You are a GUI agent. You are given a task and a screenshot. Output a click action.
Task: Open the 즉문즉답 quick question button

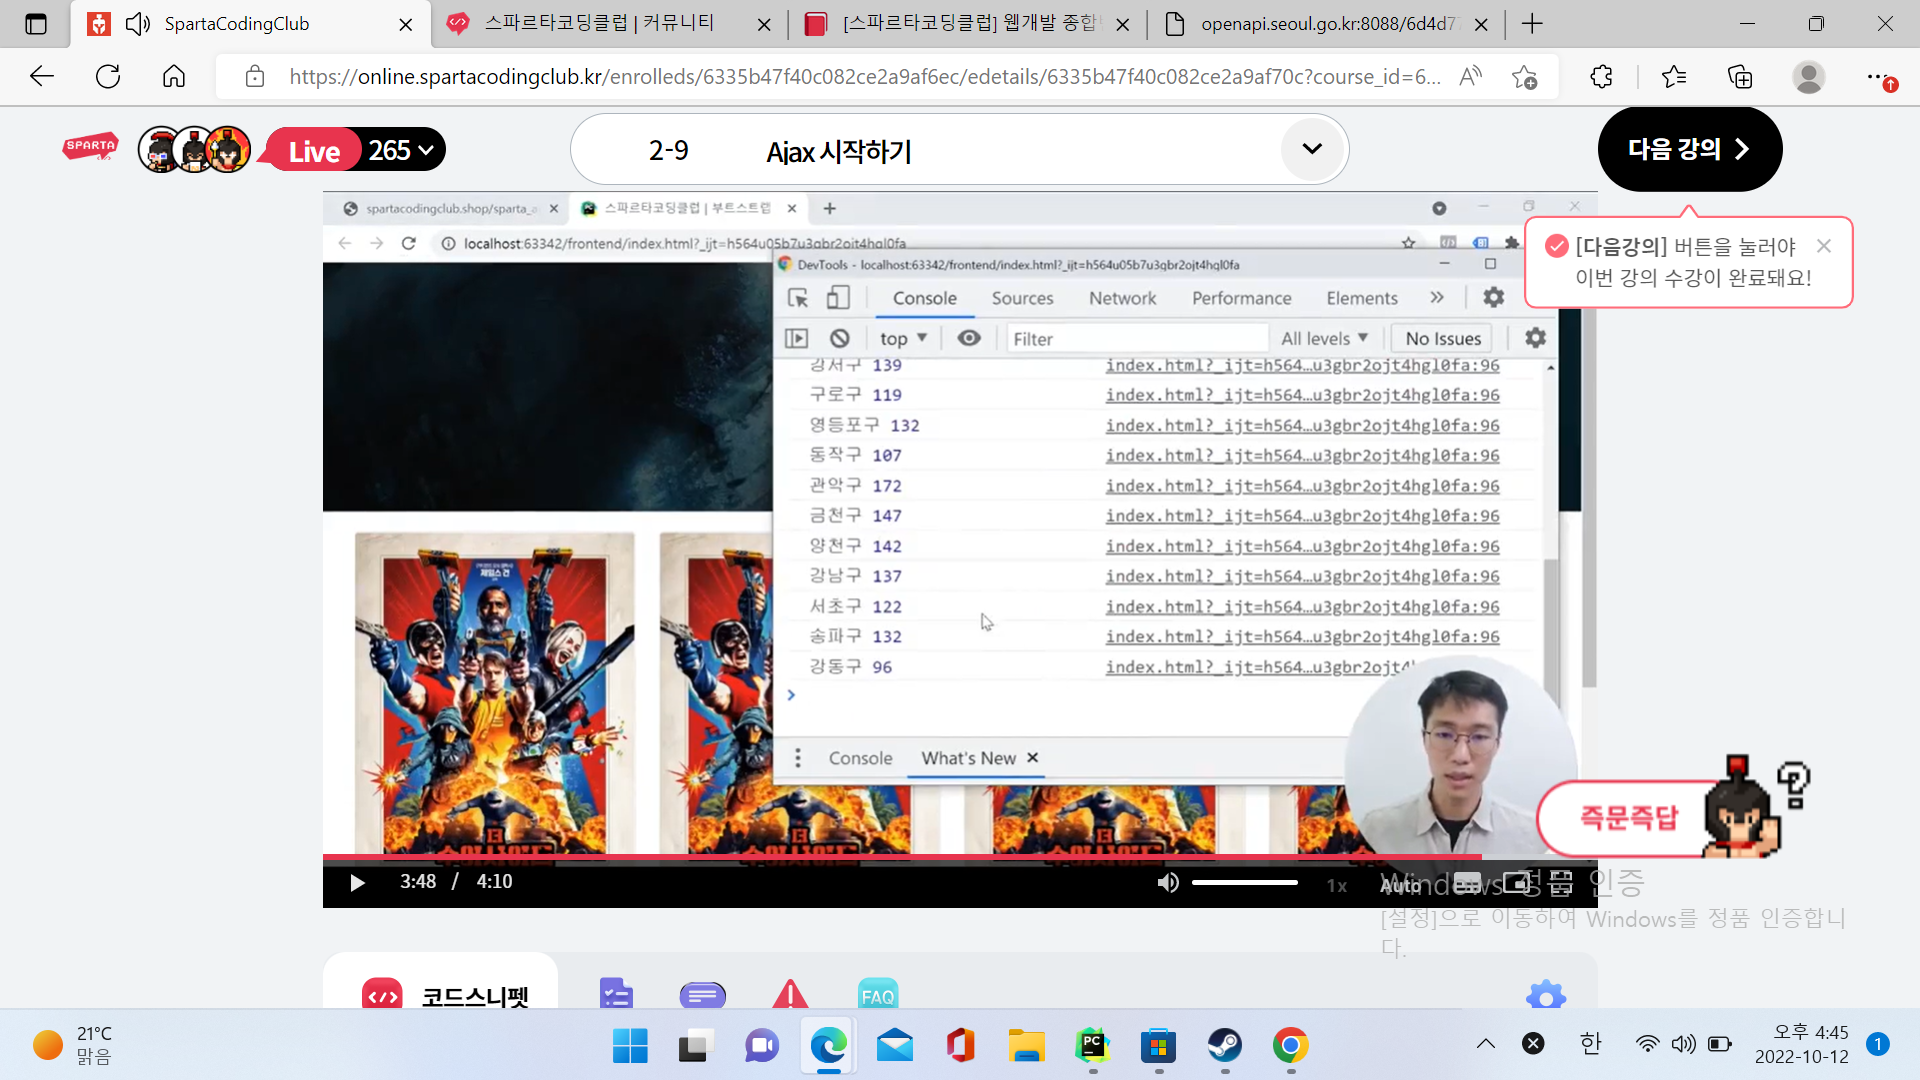tap(1628, 818)
